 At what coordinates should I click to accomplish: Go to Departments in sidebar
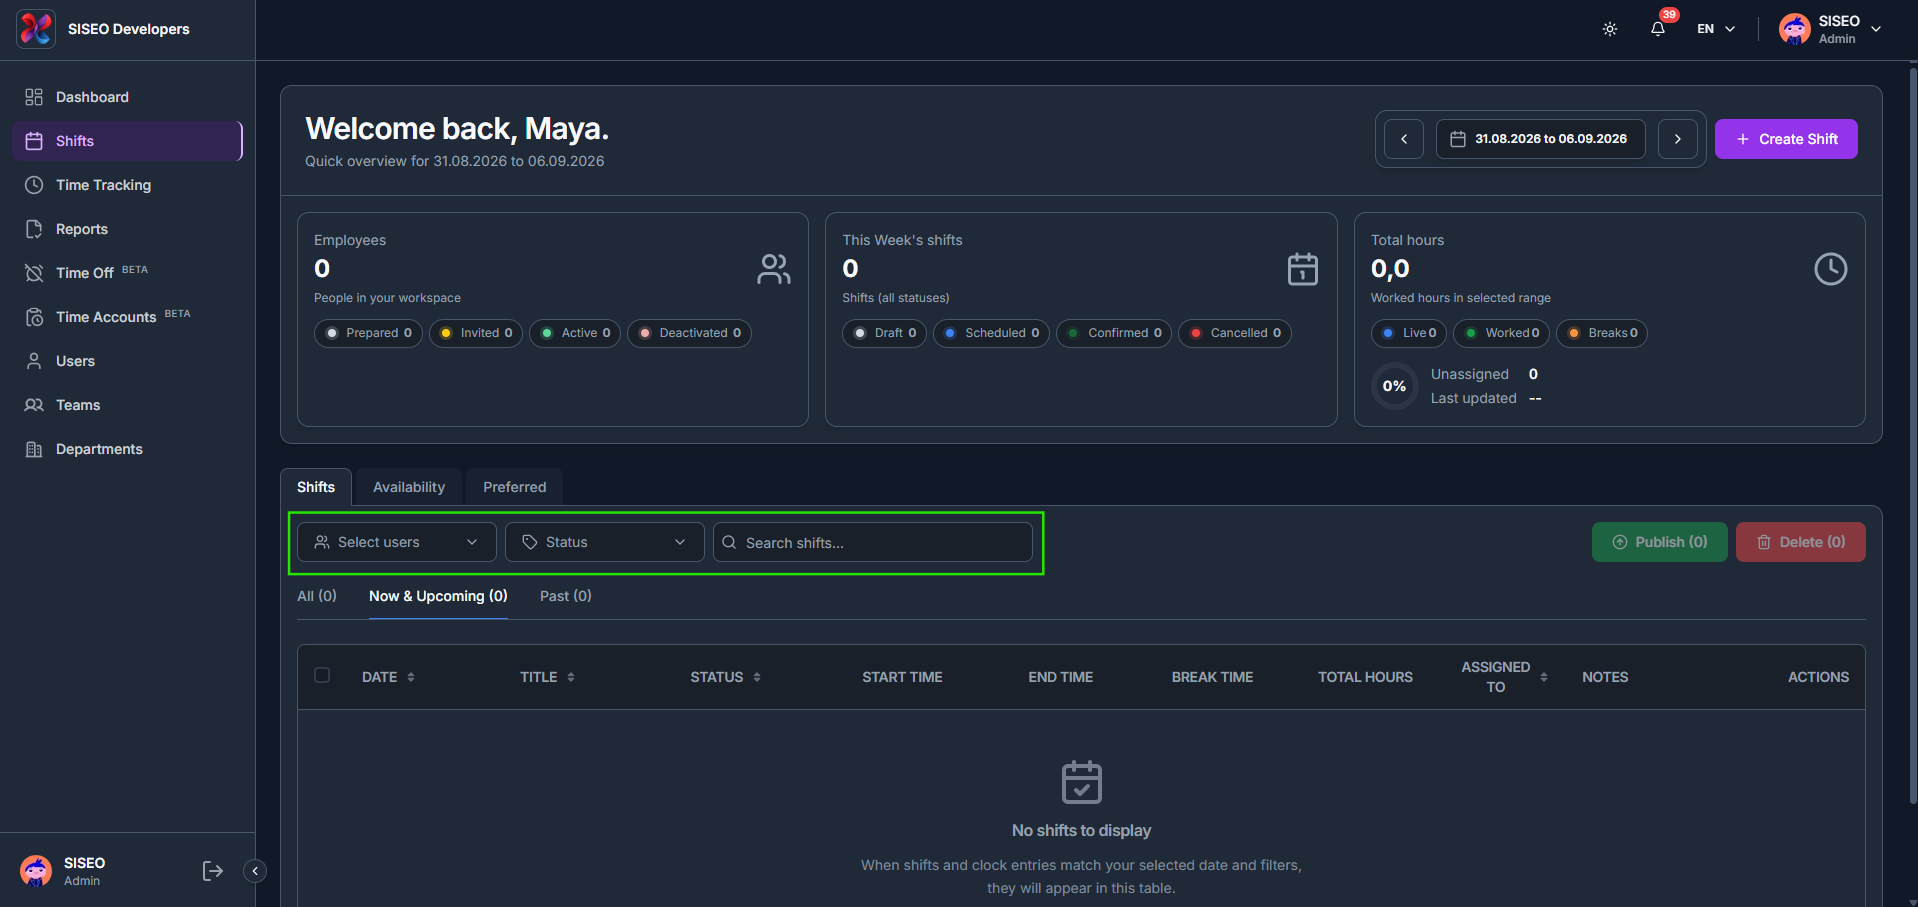click(x=128, y=449)
